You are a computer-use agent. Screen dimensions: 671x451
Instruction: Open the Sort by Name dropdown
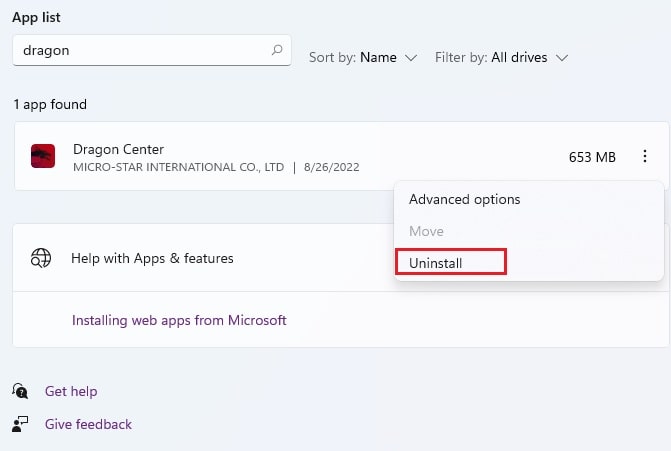click(x=363, y=57)
